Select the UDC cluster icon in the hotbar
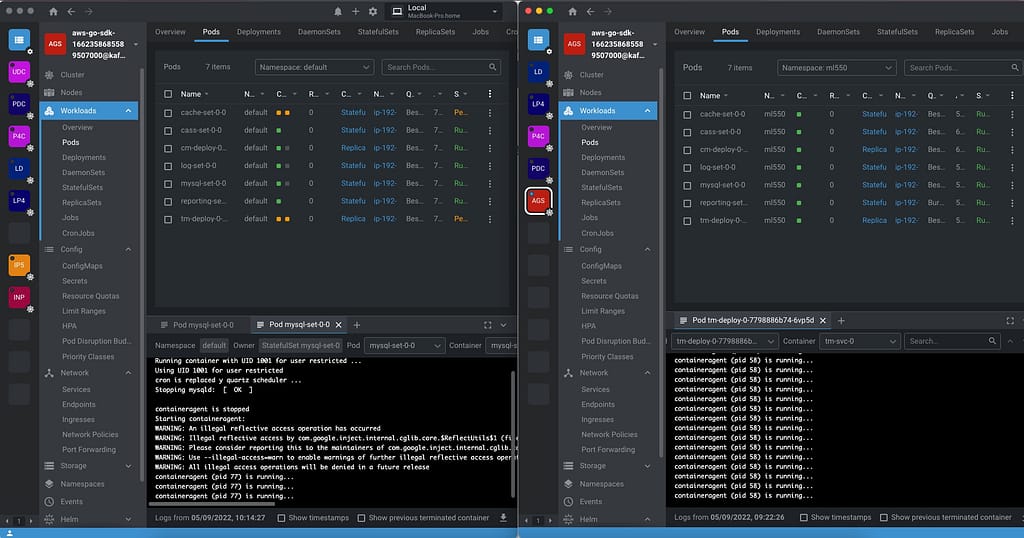This screenshot has height=538, width=1024. [x=19, y=72]
